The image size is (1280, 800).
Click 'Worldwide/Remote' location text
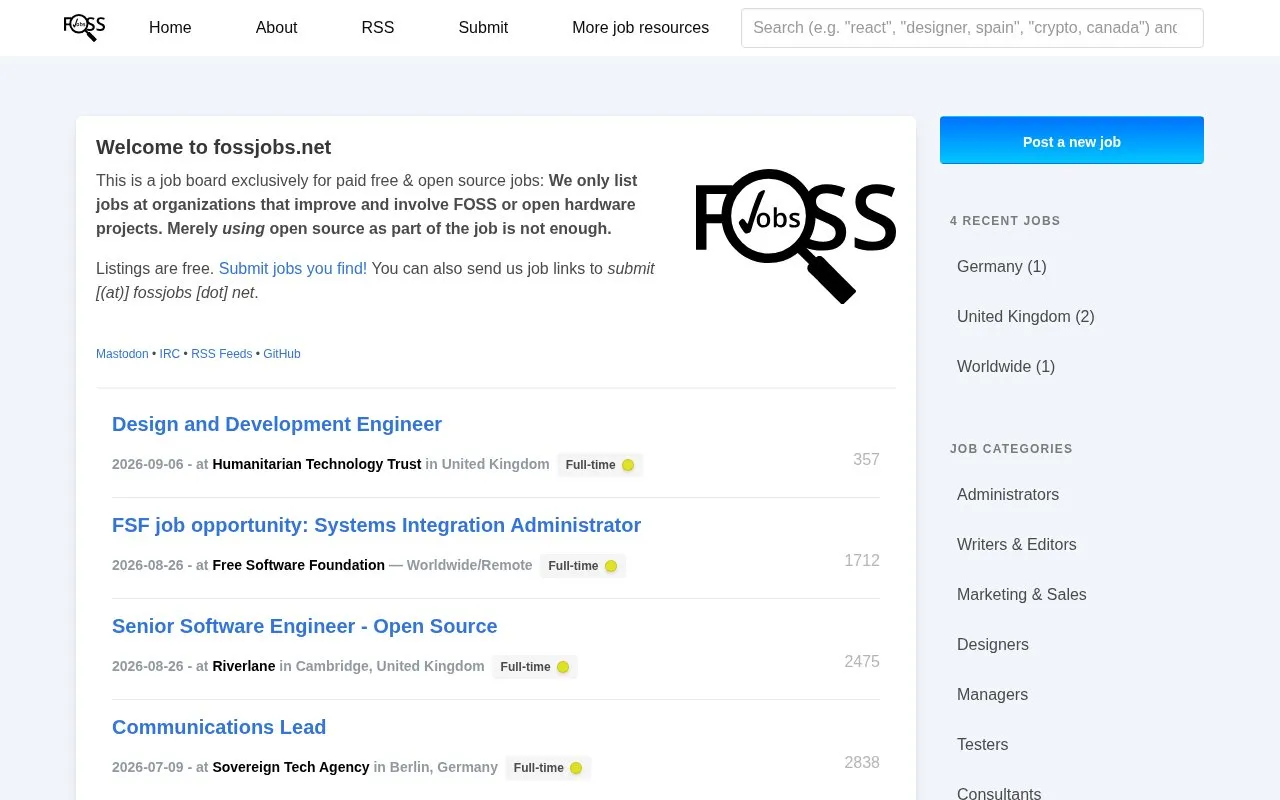coord(470,565)
